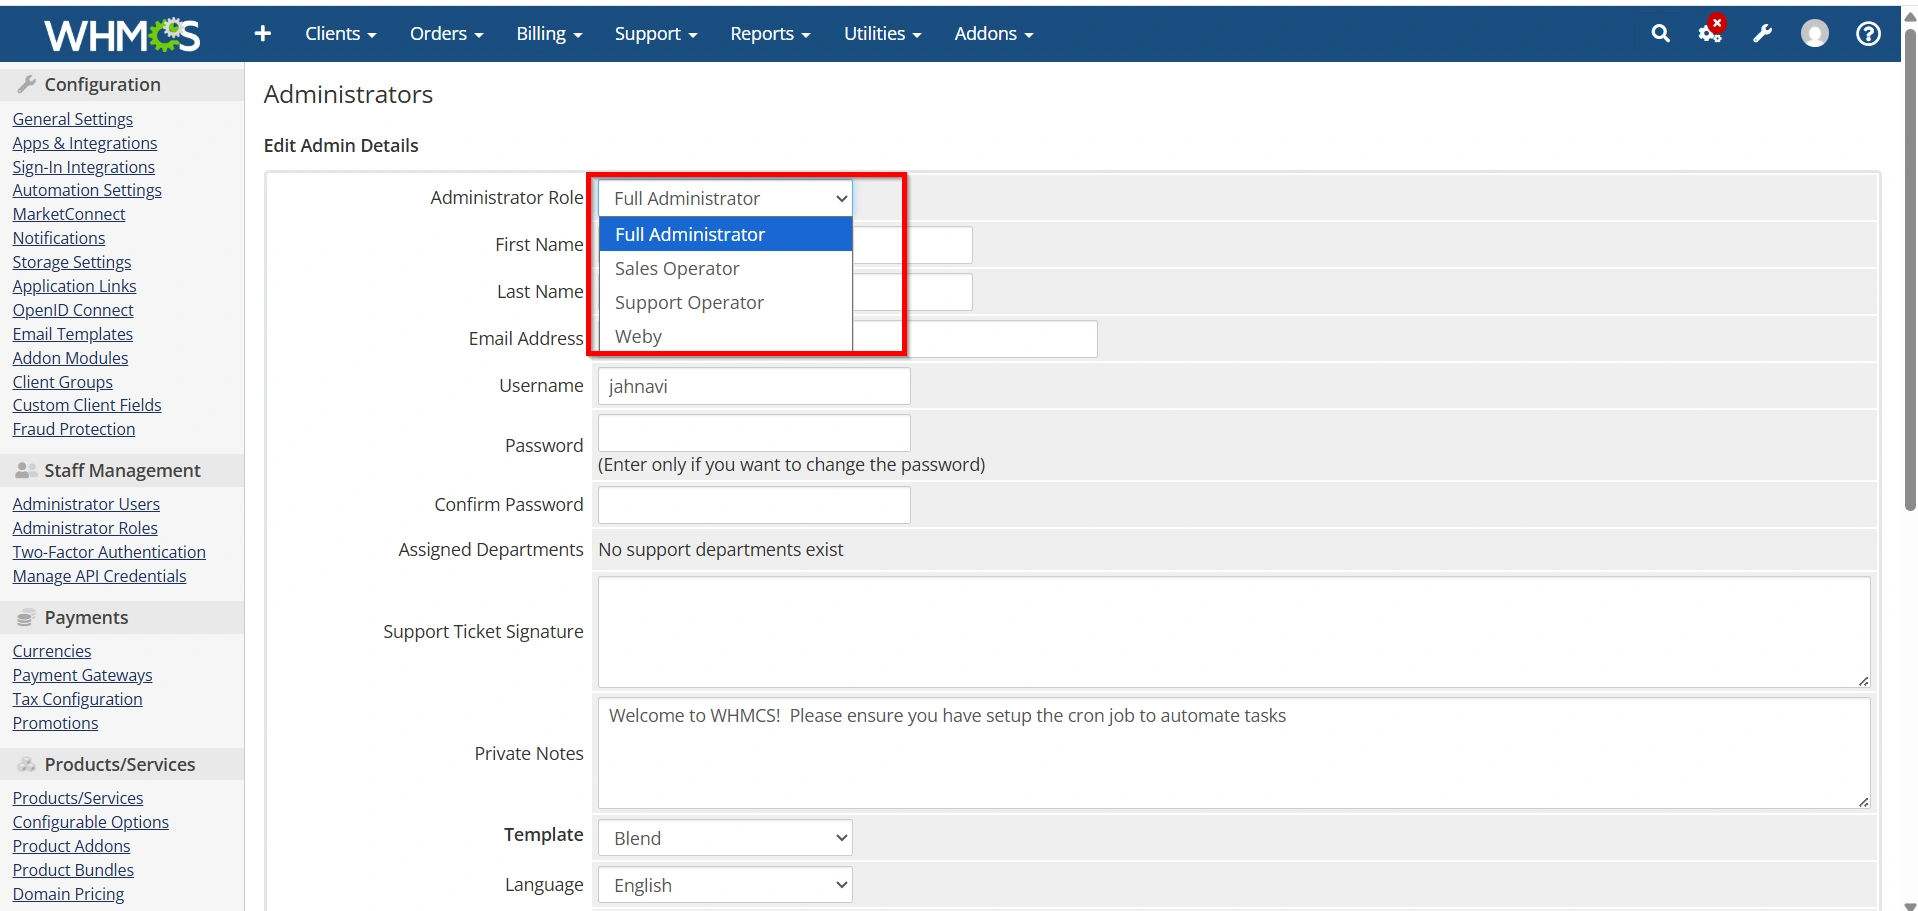Screen dimensions: 1918x911
Task: Open the Orders menu
Action: pyautogui.click(x=446, y=34)
